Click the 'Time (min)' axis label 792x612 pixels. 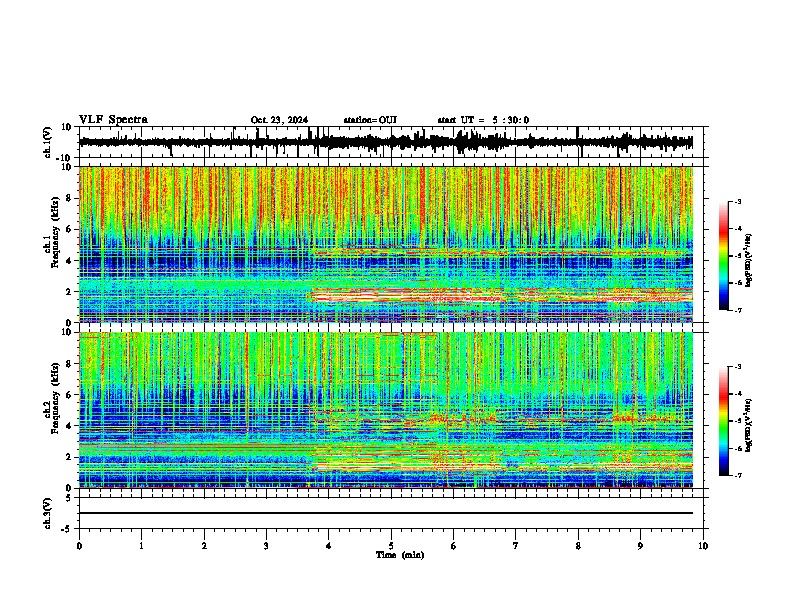400,555
